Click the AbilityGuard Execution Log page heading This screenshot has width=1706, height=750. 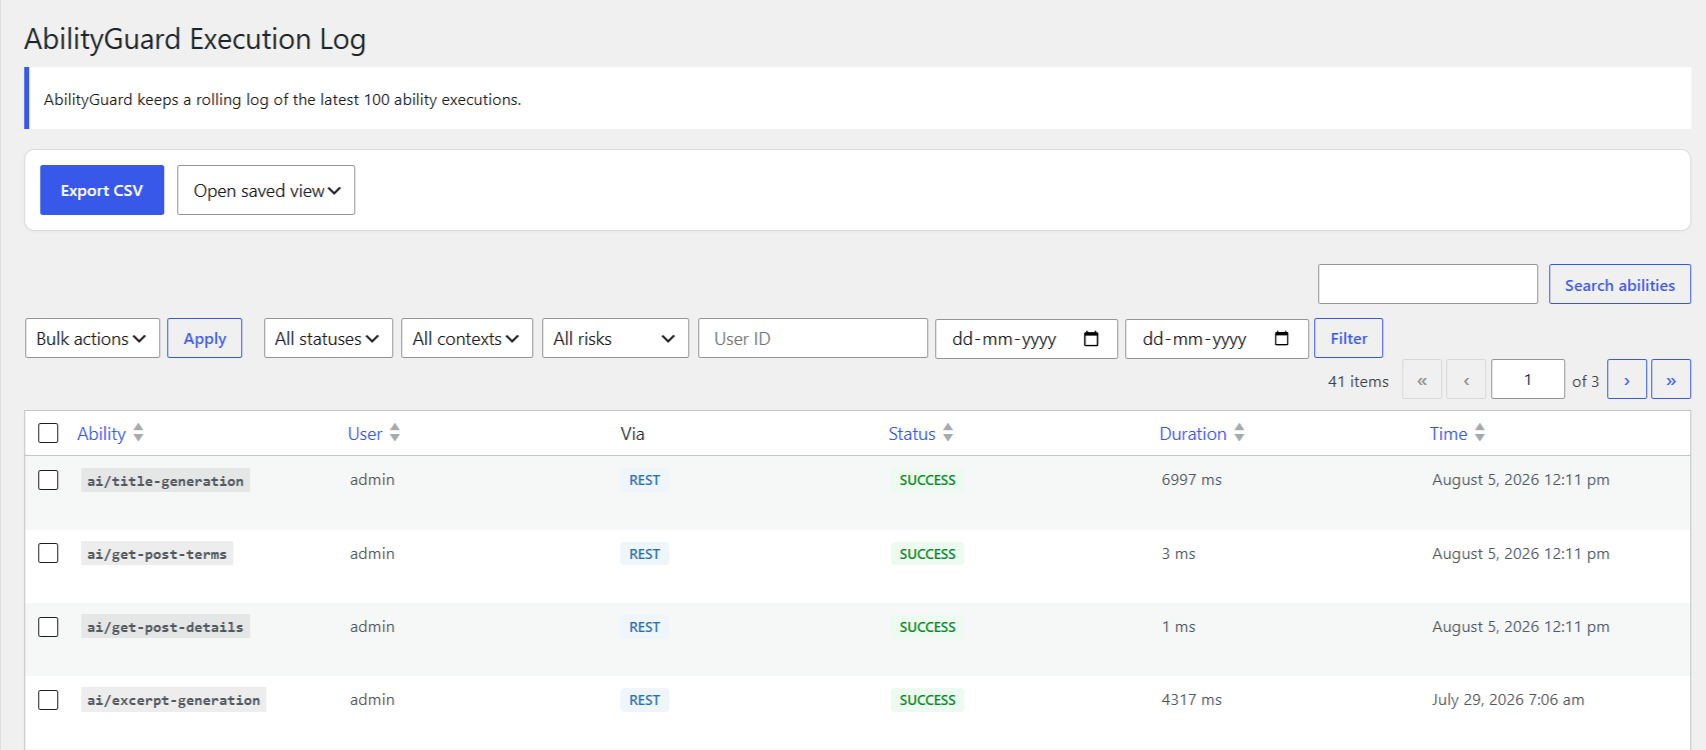[x=195, y=39]
